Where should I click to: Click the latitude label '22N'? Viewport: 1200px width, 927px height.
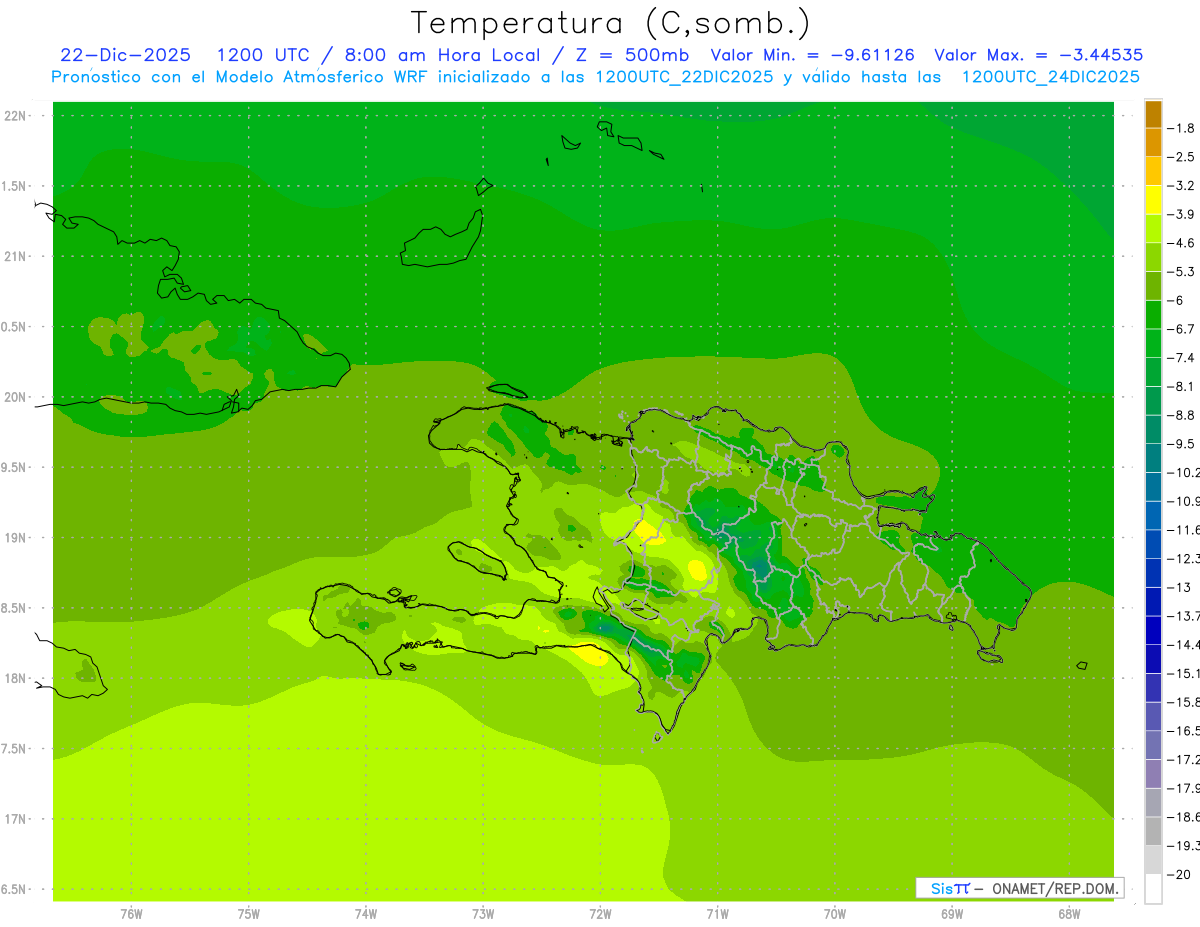coord(16,116)
